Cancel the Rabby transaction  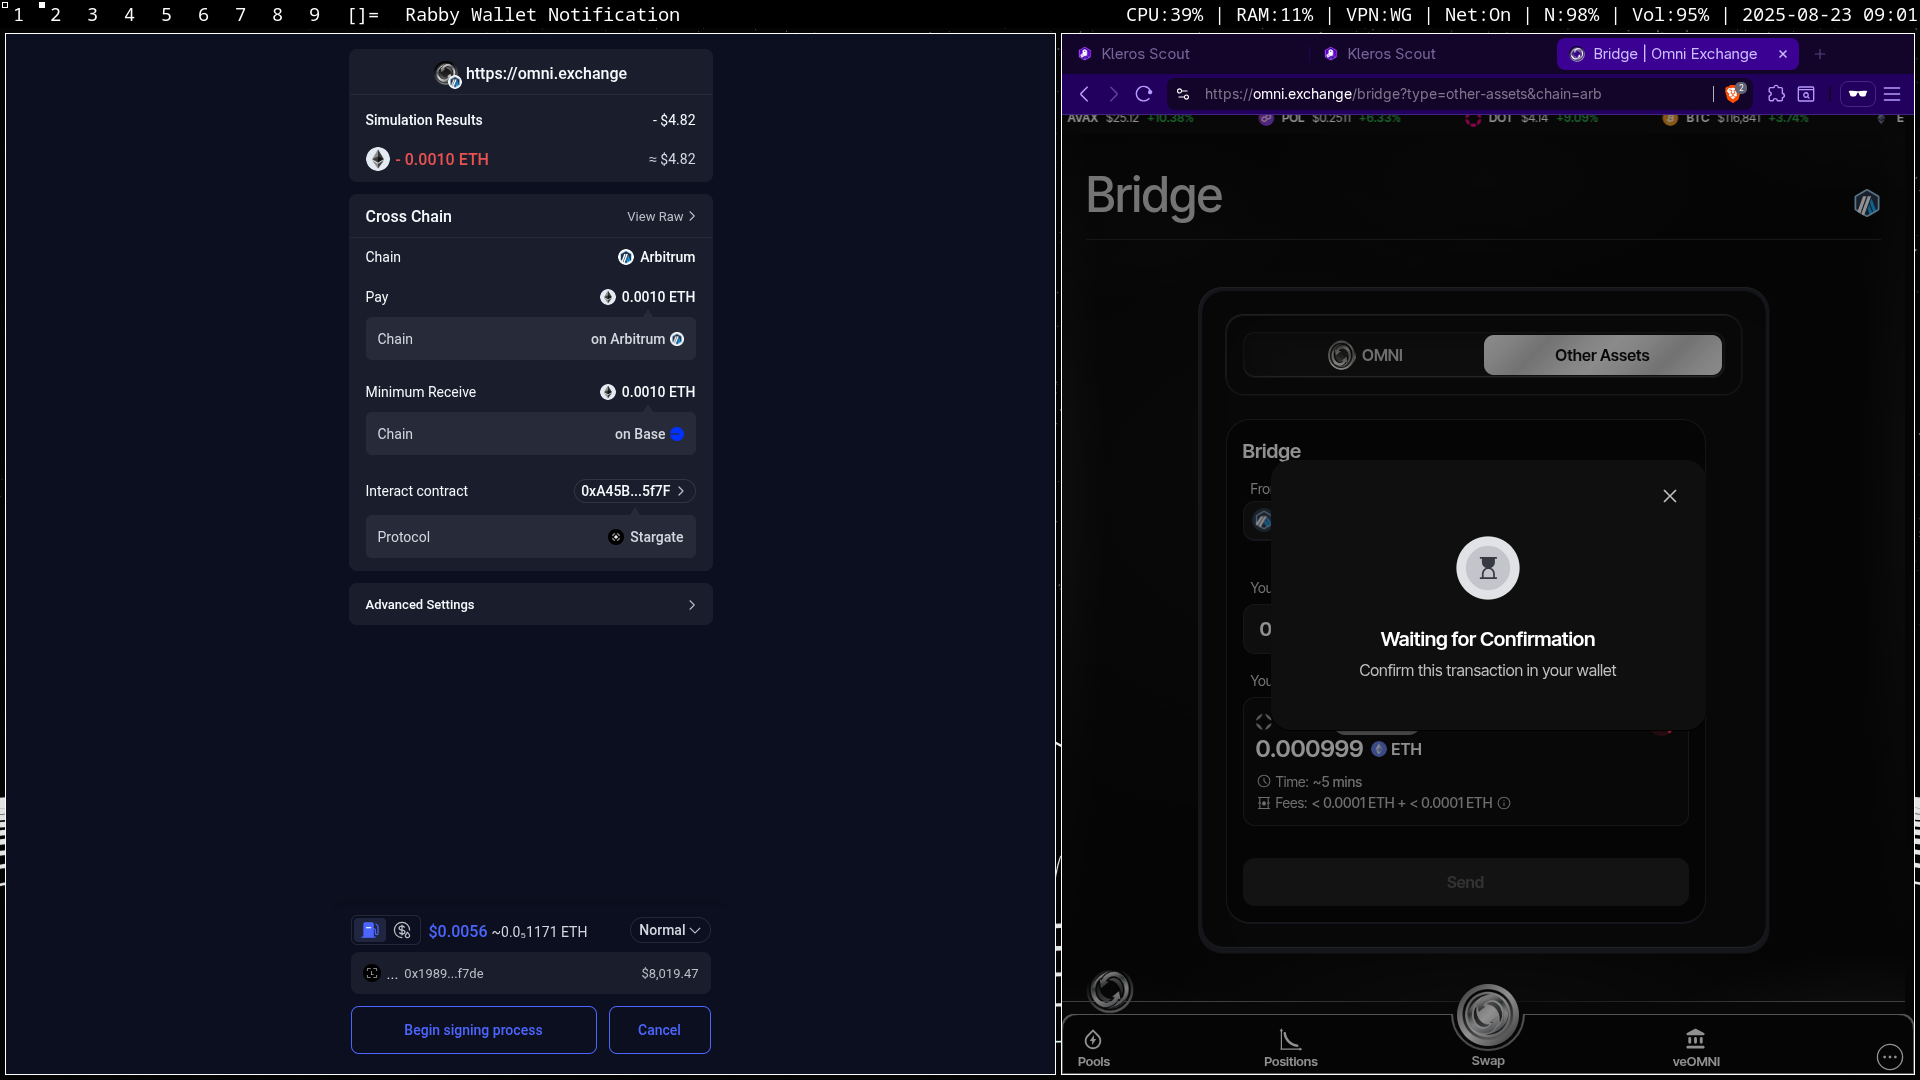[659, 1030]
